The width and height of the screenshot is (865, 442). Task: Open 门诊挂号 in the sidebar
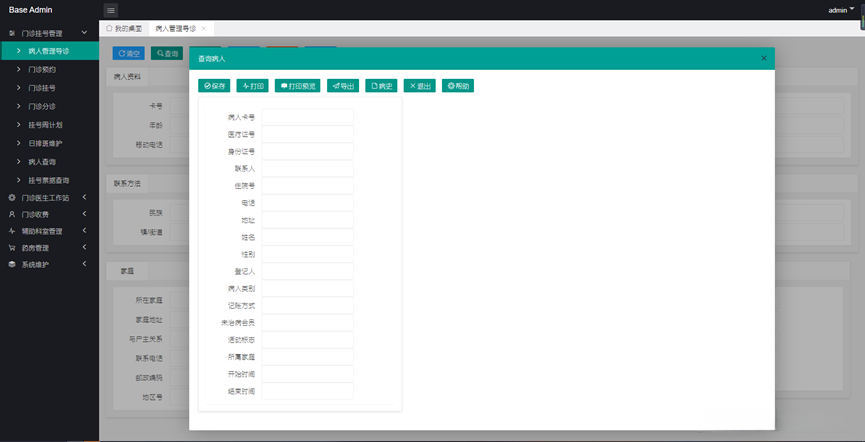(x=50, y=88)
